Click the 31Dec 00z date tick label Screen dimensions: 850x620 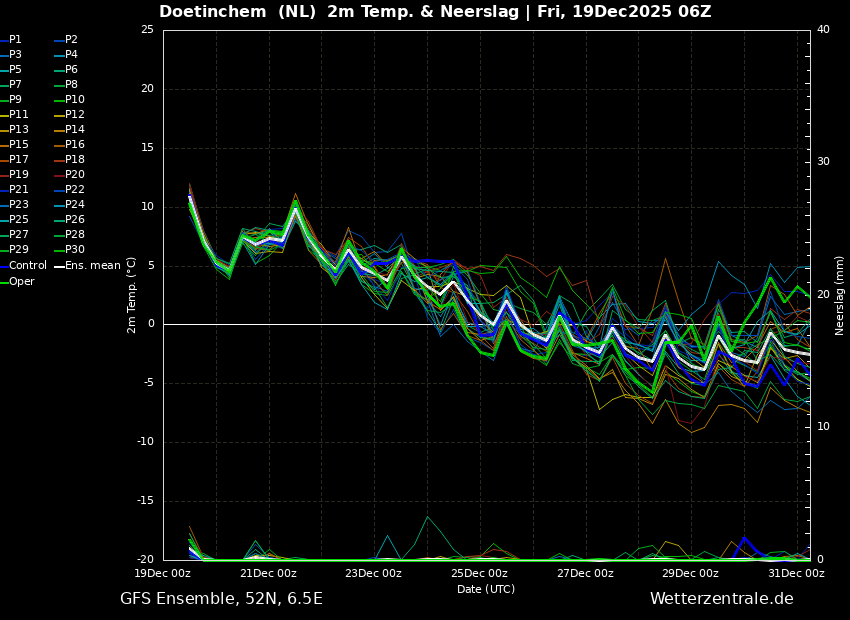coord(796,573)
